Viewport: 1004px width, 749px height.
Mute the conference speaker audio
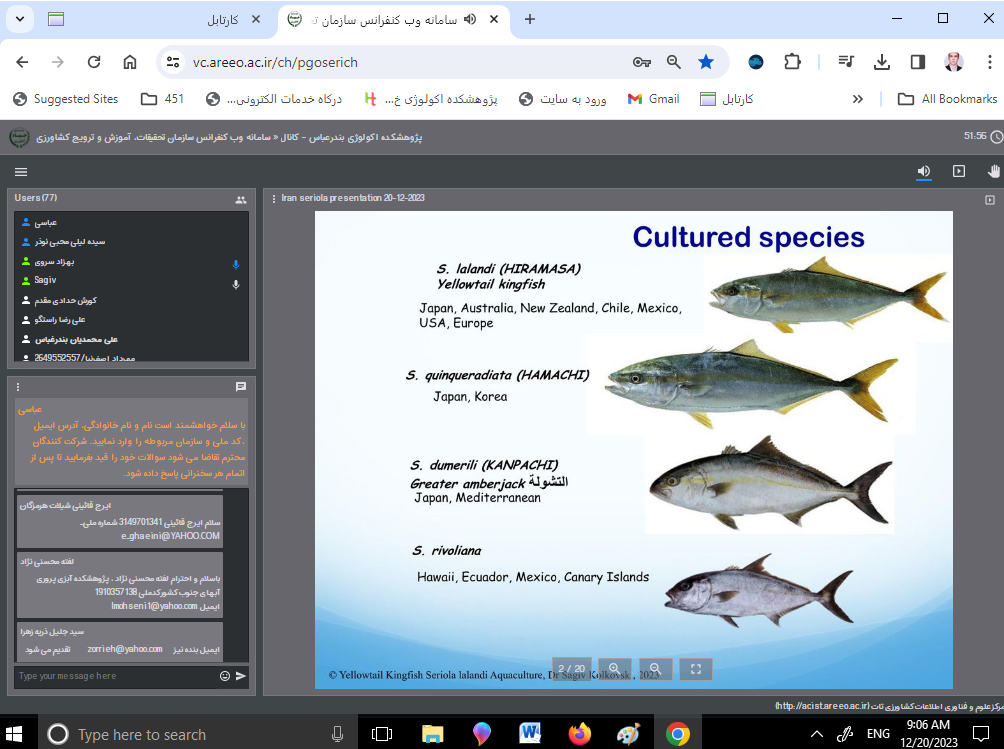(x=924, y=171)
